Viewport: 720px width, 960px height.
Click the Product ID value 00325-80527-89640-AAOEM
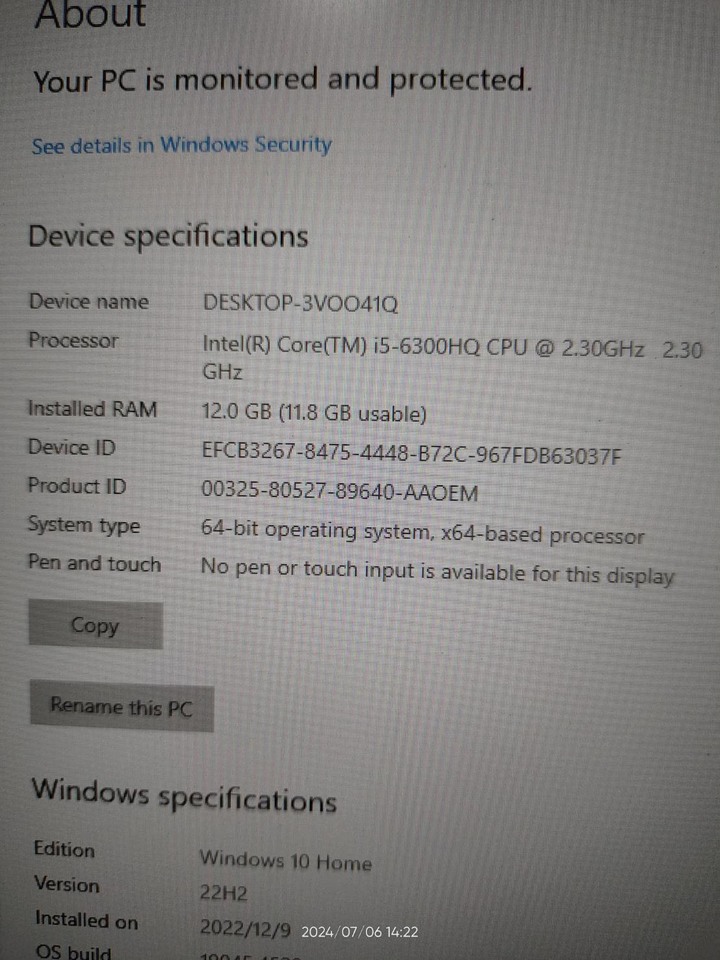pyautogui.click(x=340, y=492)
